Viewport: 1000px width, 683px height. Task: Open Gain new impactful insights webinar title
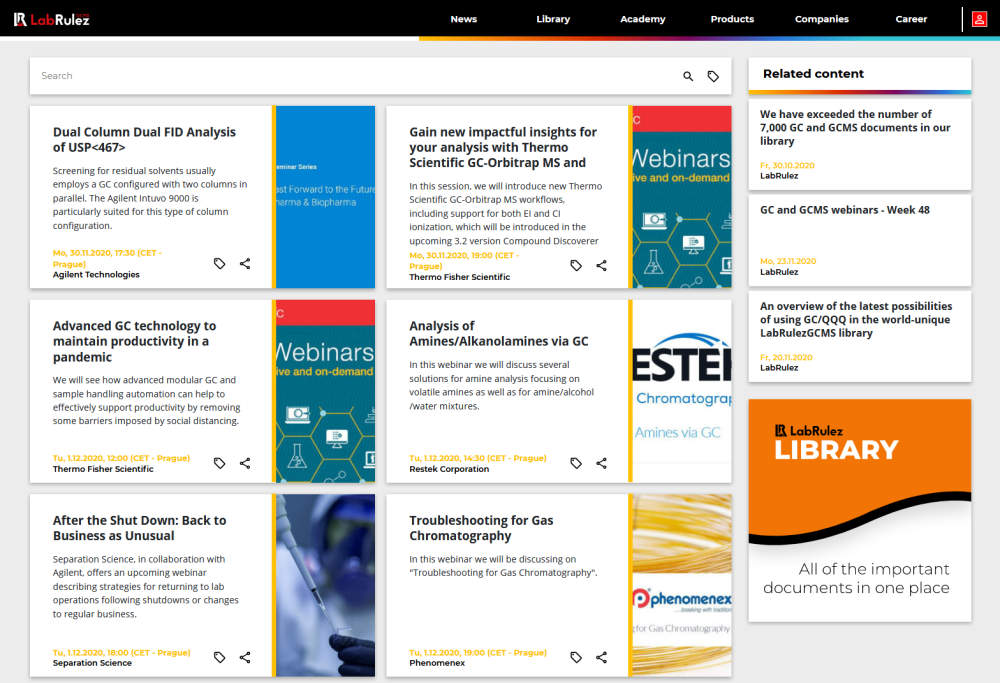point(503,147)
